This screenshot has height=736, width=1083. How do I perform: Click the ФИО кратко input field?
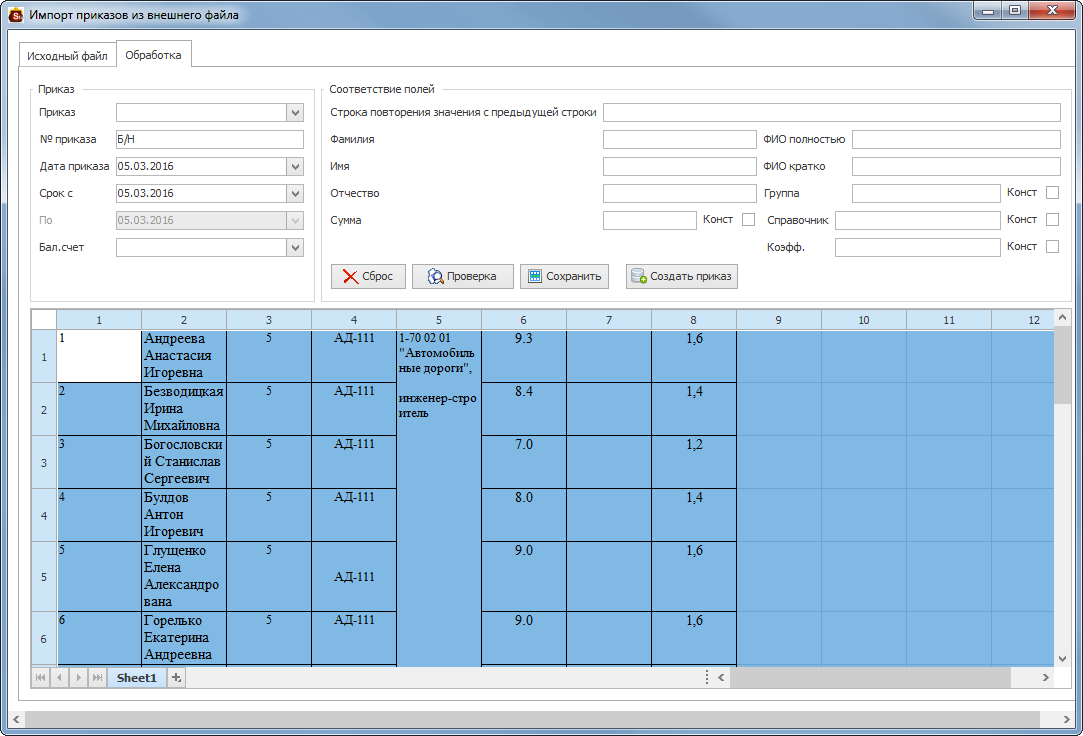[x=956, y=166]
